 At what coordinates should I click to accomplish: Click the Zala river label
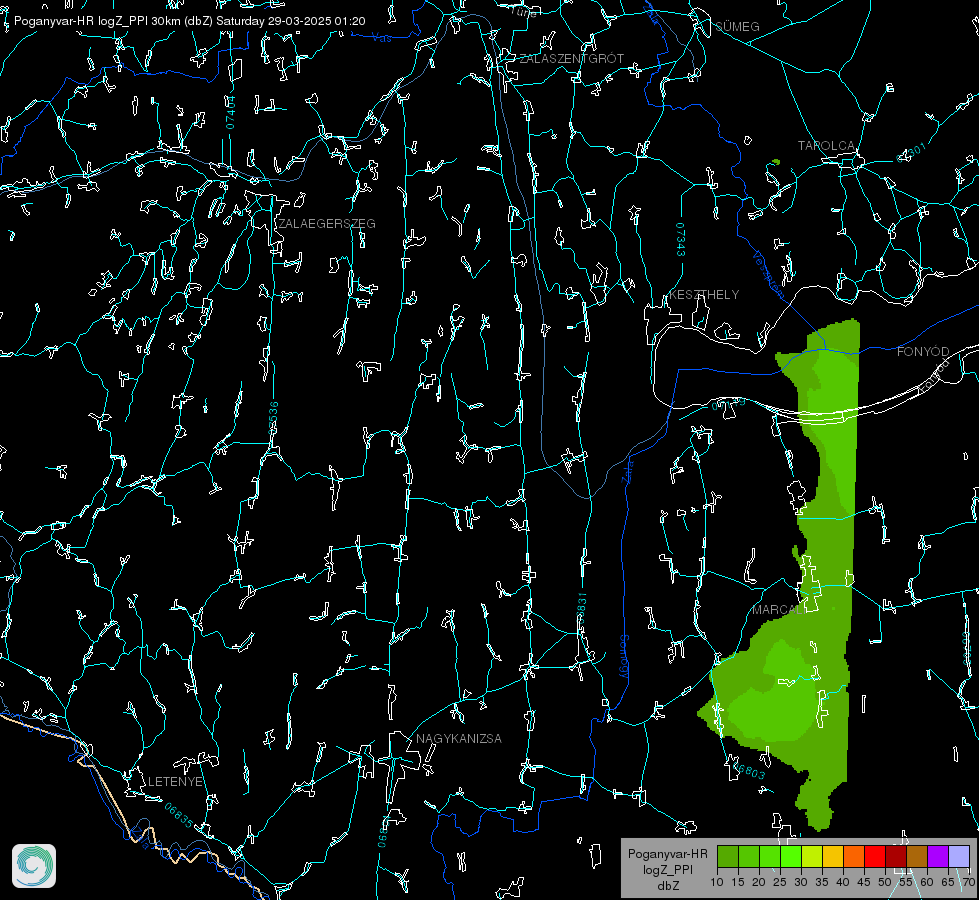(628, 472)
